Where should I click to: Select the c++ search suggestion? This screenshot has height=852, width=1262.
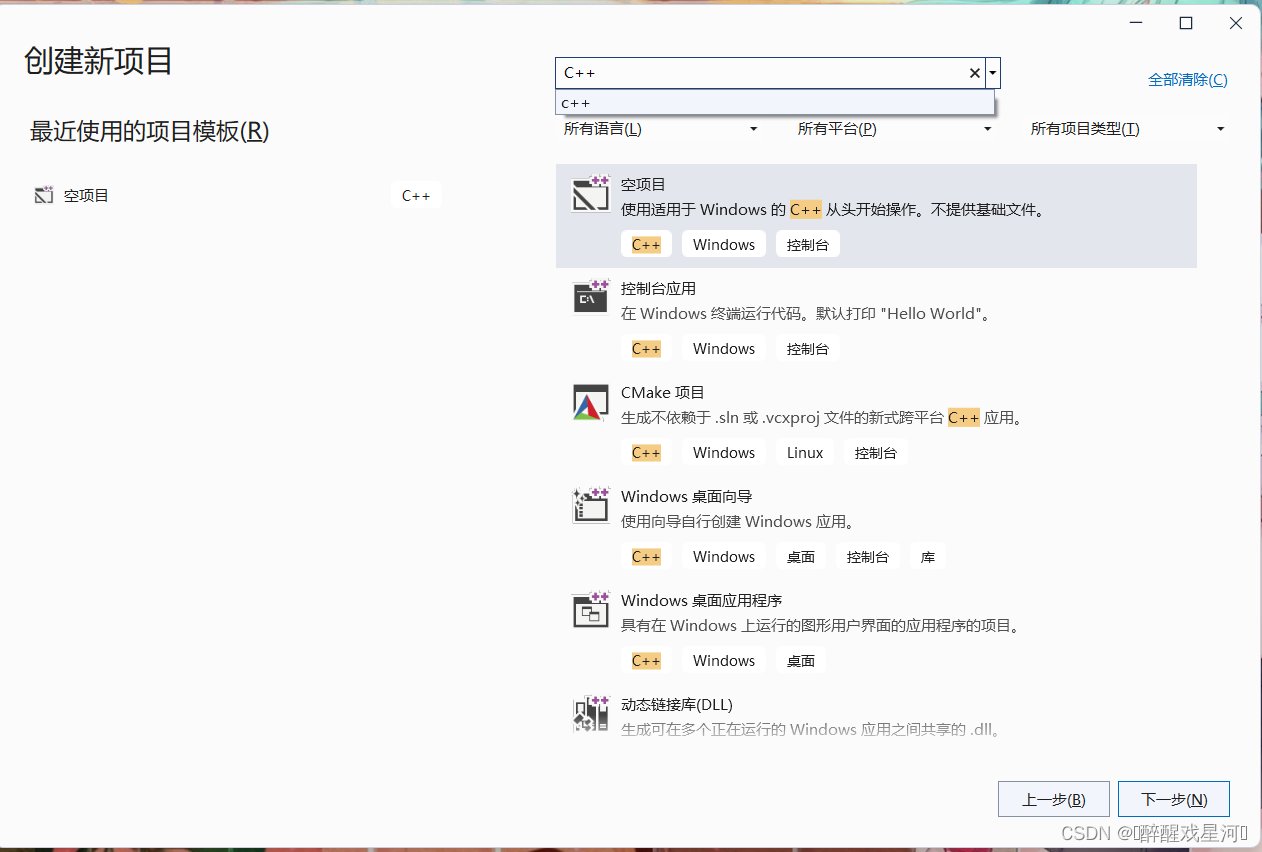(x=775, y=103)
